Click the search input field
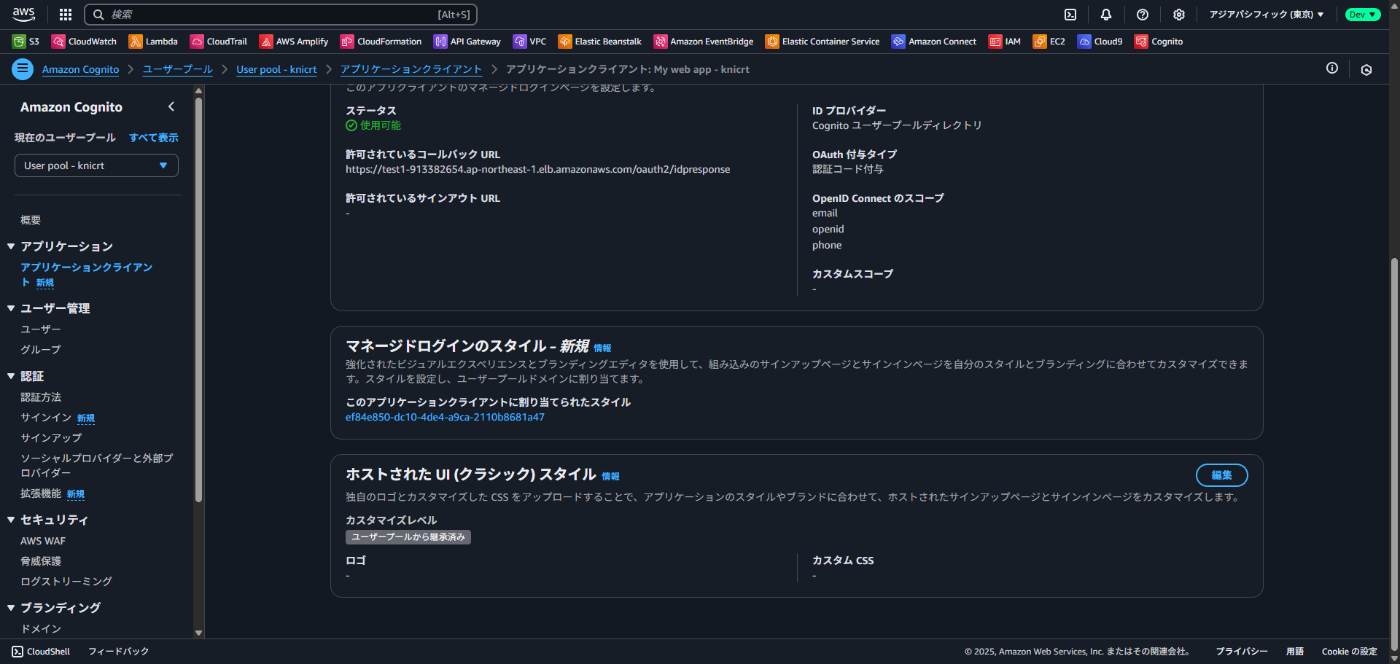1400x664 pixels. click(x=280, y=14)
